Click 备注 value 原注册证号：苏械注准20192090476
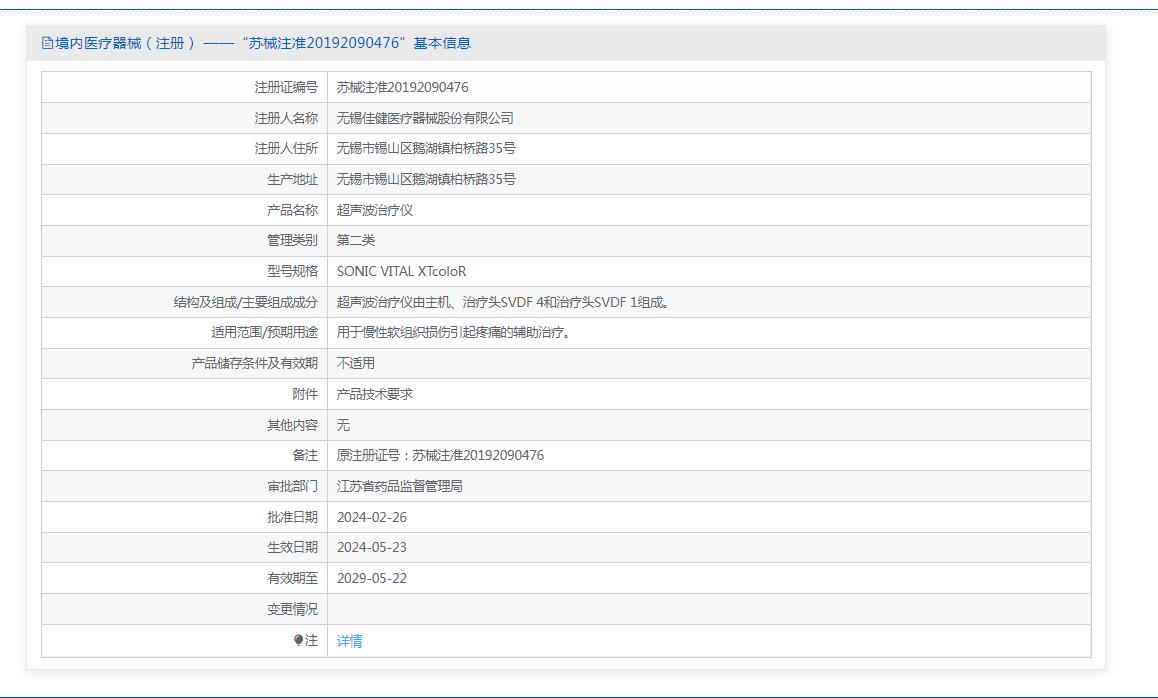 pyautogui.click(x=440, y=456)
